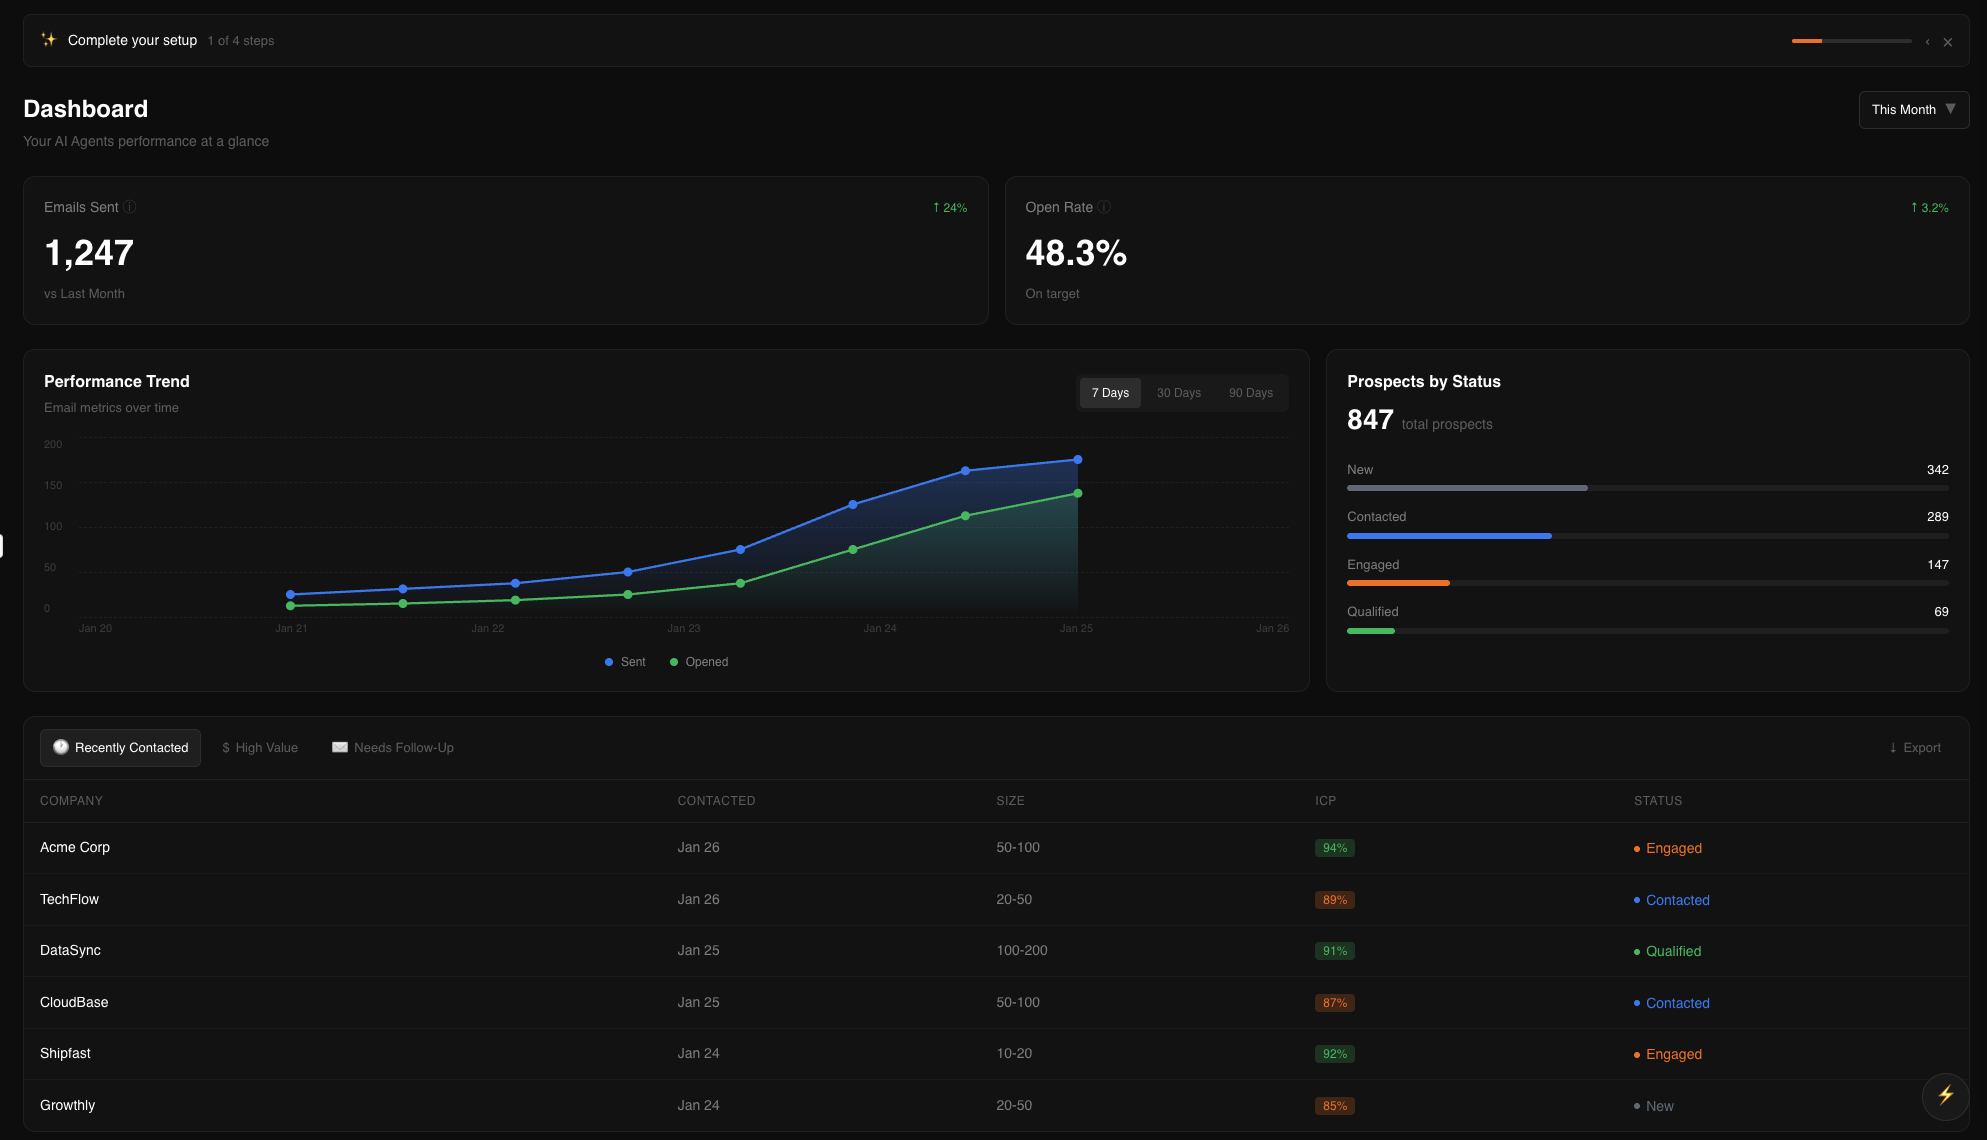Click the Export button

(x=1914, y=747)
